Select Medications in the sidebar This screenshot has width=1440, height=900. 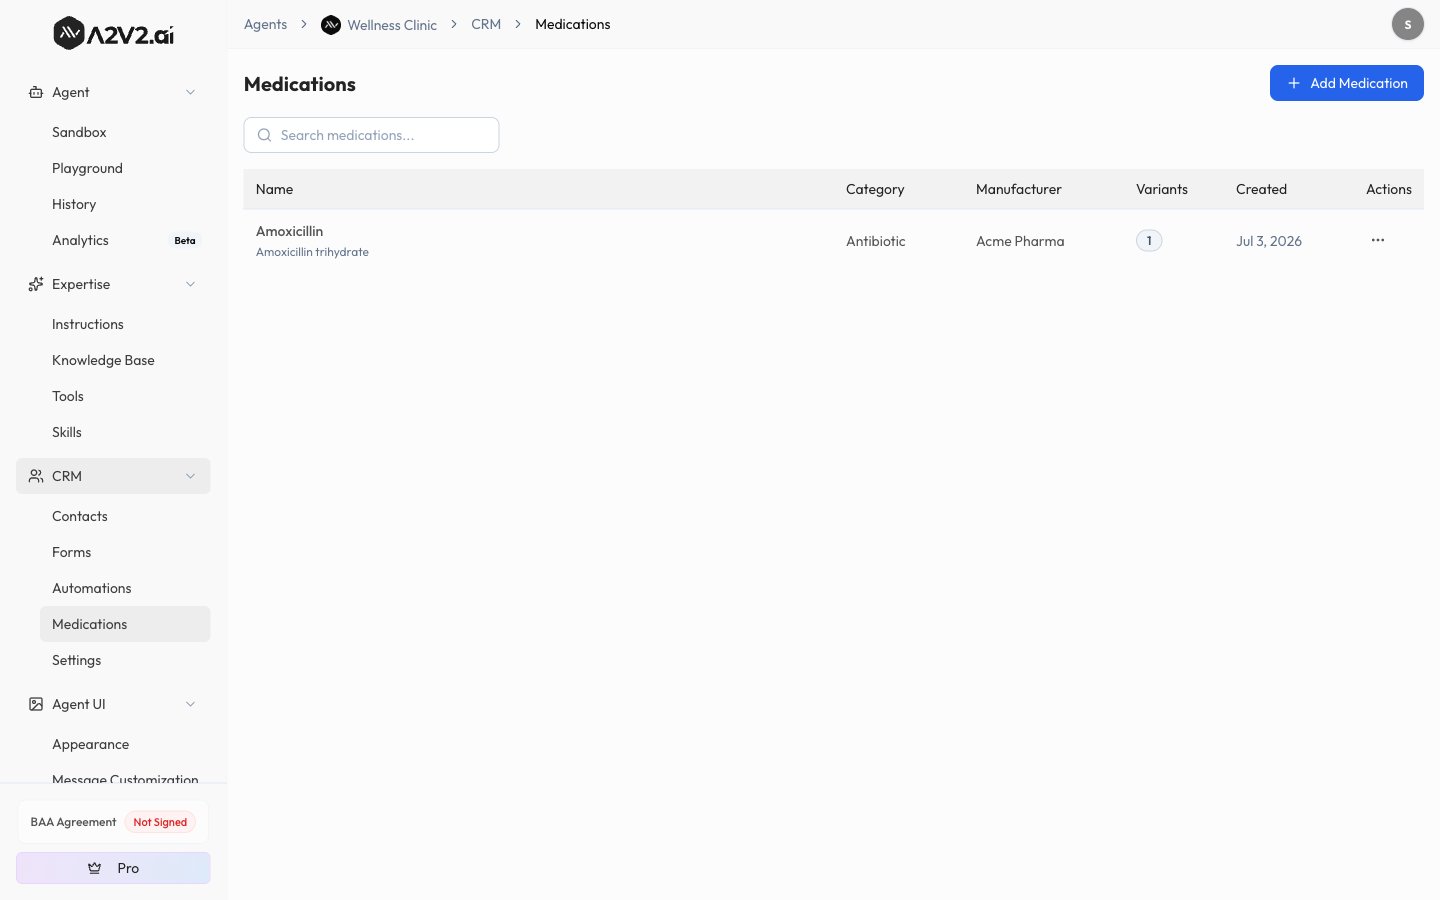[125, 624]
